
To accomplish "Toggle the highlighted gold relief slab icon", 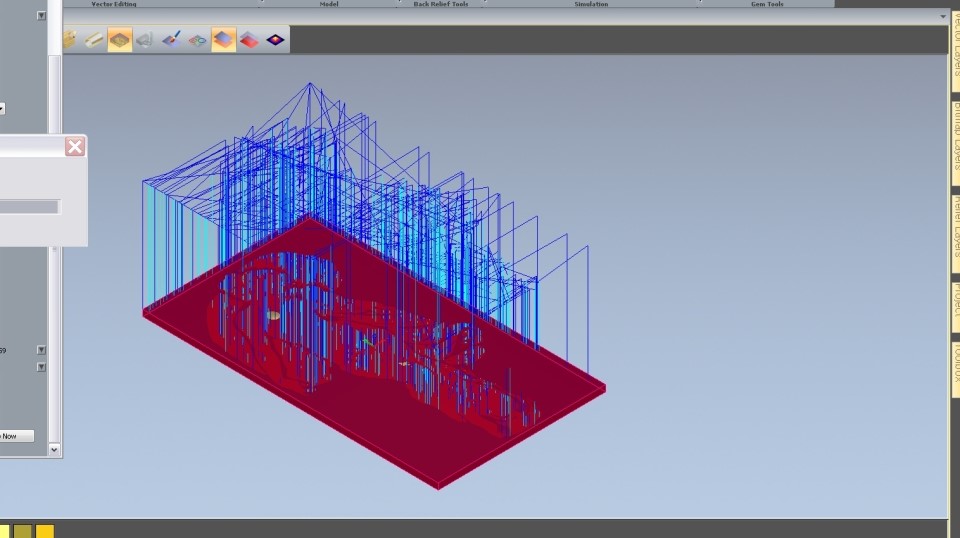I will (x=120, y=40).
